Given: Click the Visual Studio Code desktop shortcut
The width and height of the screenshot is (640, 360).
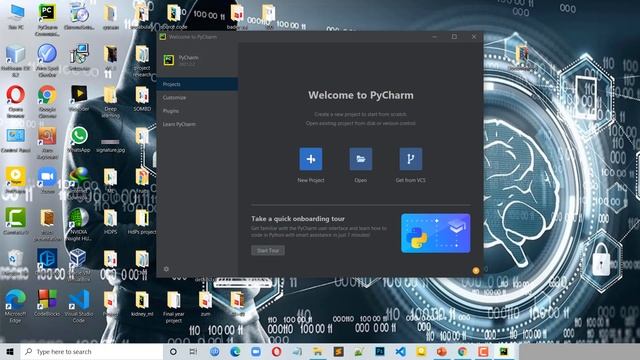Looking at the screenshot, I should pos(79,306).
